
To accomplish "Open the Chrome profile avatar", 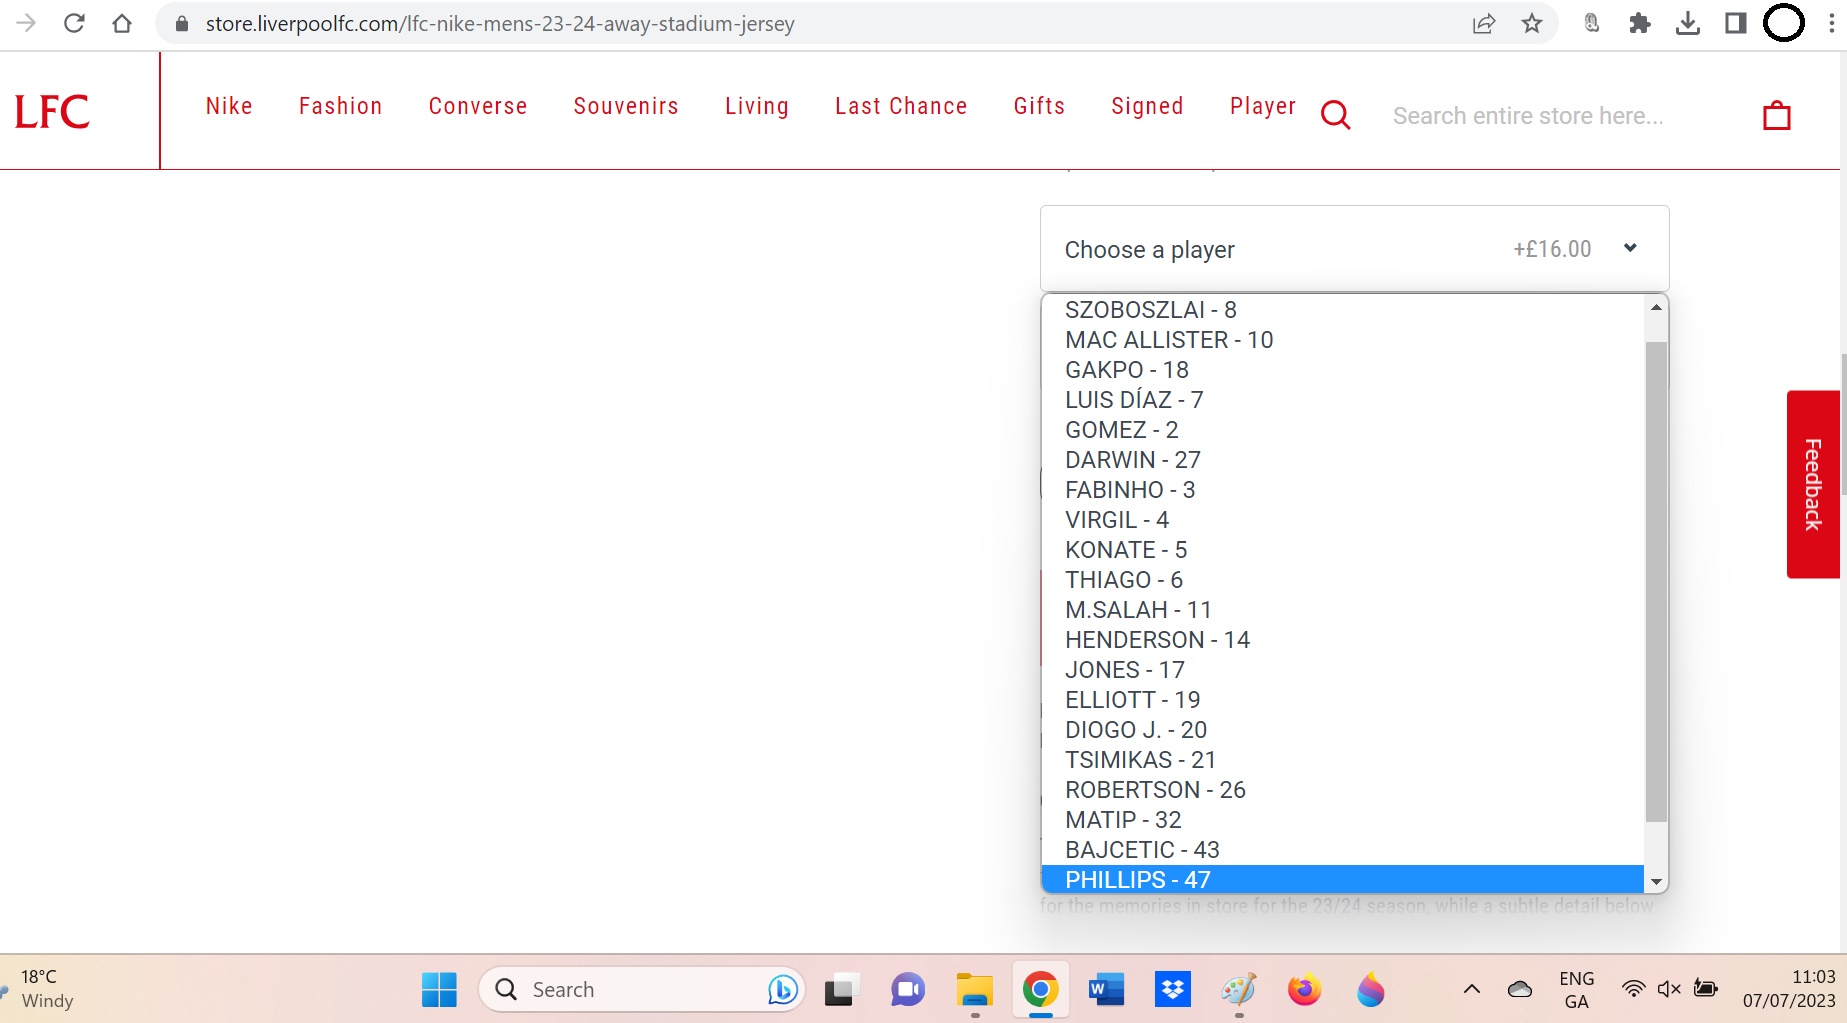I will (x=1784, y=23).
